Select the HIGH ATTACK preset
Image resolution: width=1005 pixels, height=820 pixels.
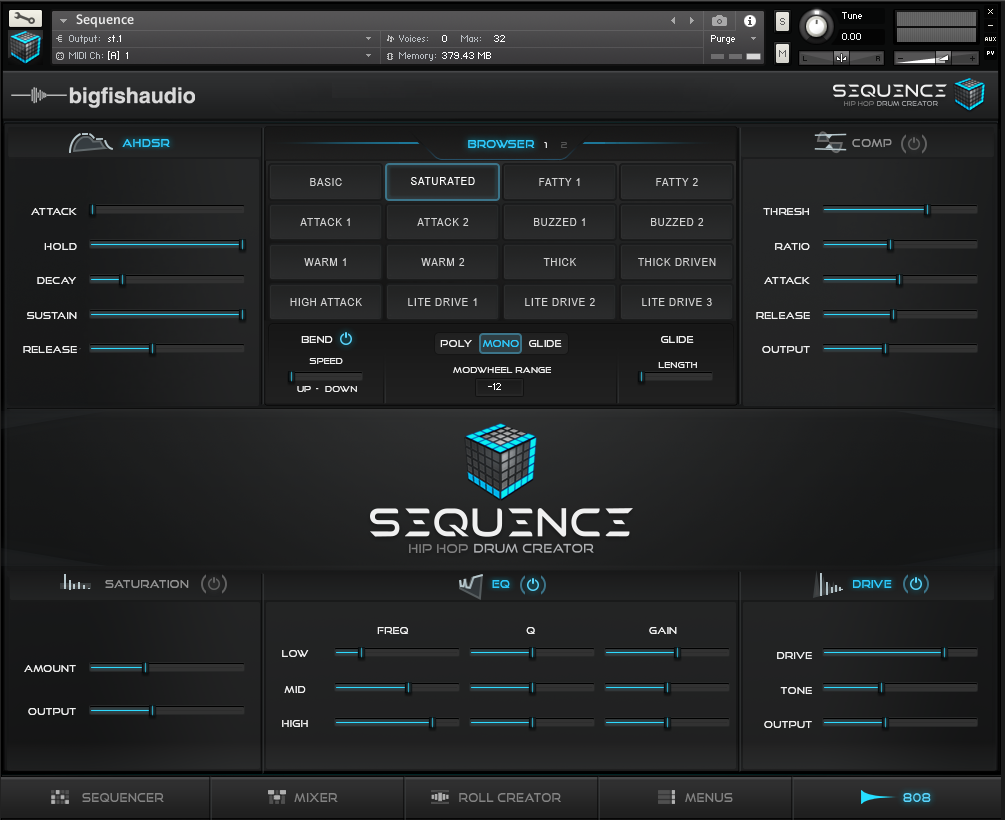pos(326,302)
